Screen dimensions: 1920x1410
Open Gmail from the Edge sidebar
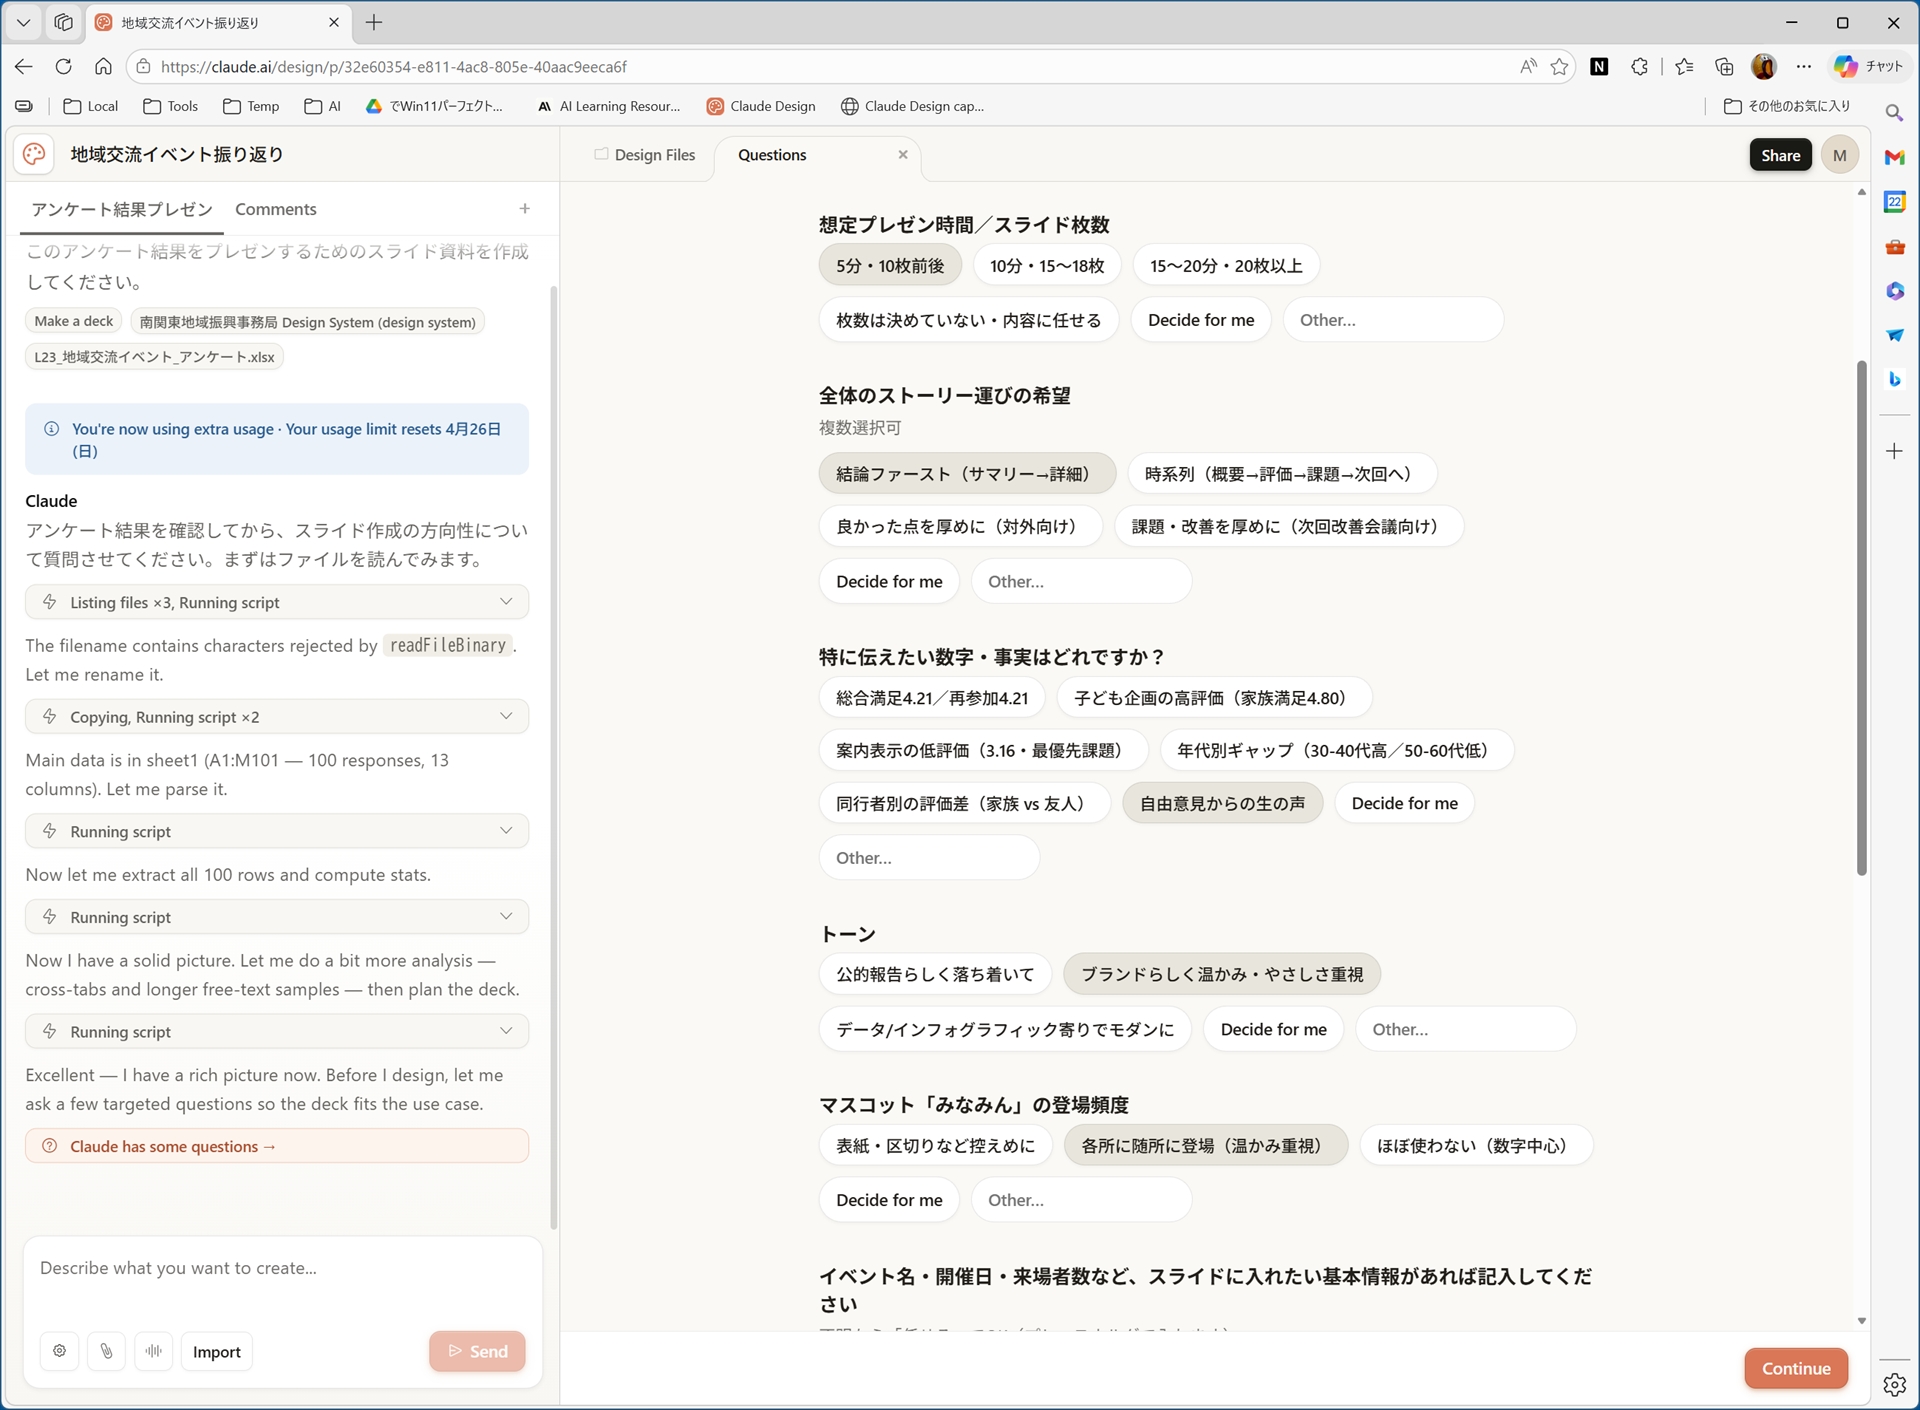[1895, 156]
